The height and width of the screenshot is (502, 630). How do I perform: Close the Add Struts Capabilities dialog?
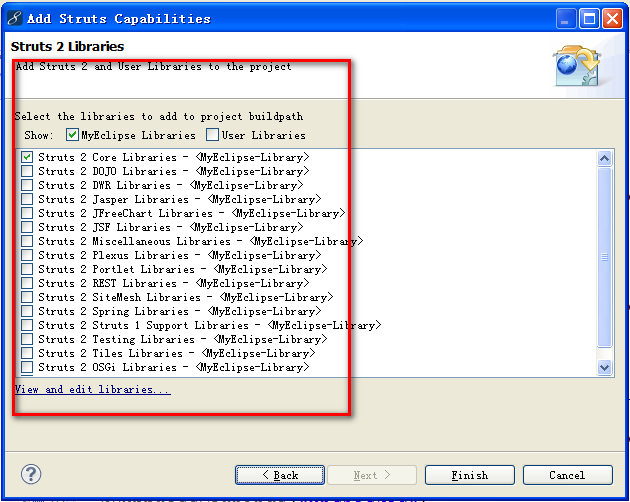[x=612, y=19]
